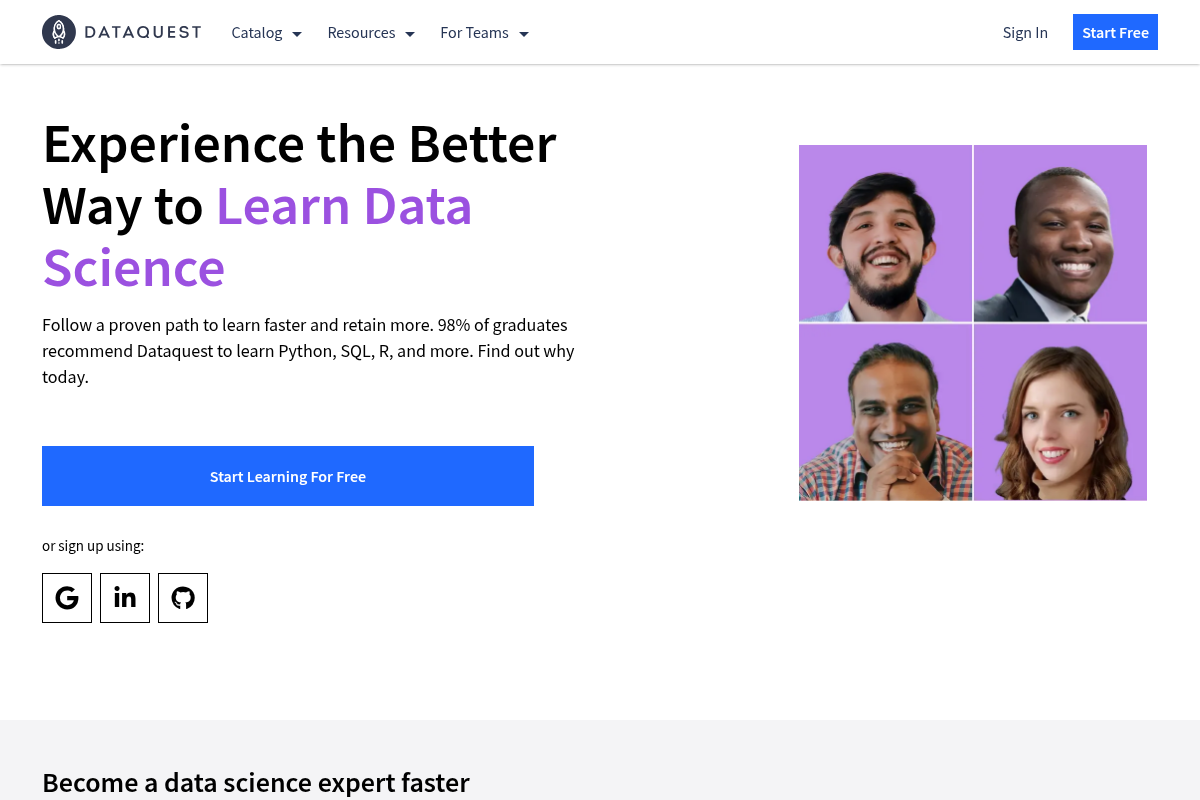Open the For Teams menu
Image resolution: width=1200 pixels, height=800 pixels.
474,33
